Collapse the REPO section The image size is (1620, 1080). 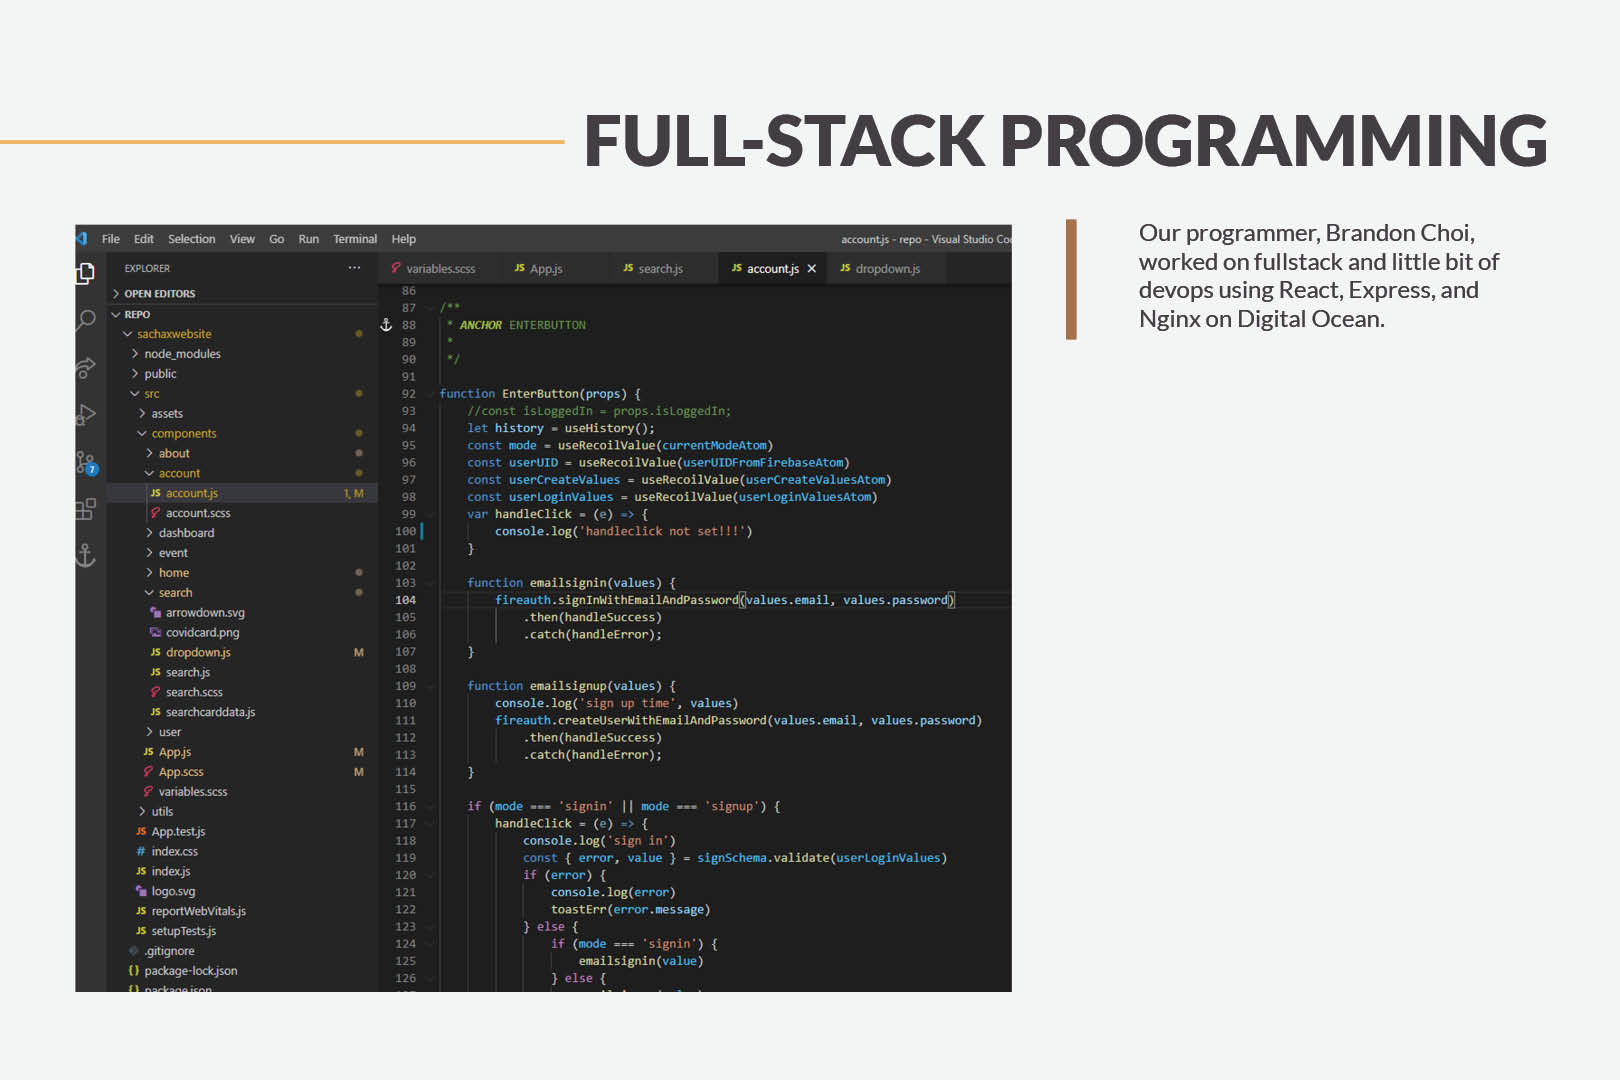[241, 314]
